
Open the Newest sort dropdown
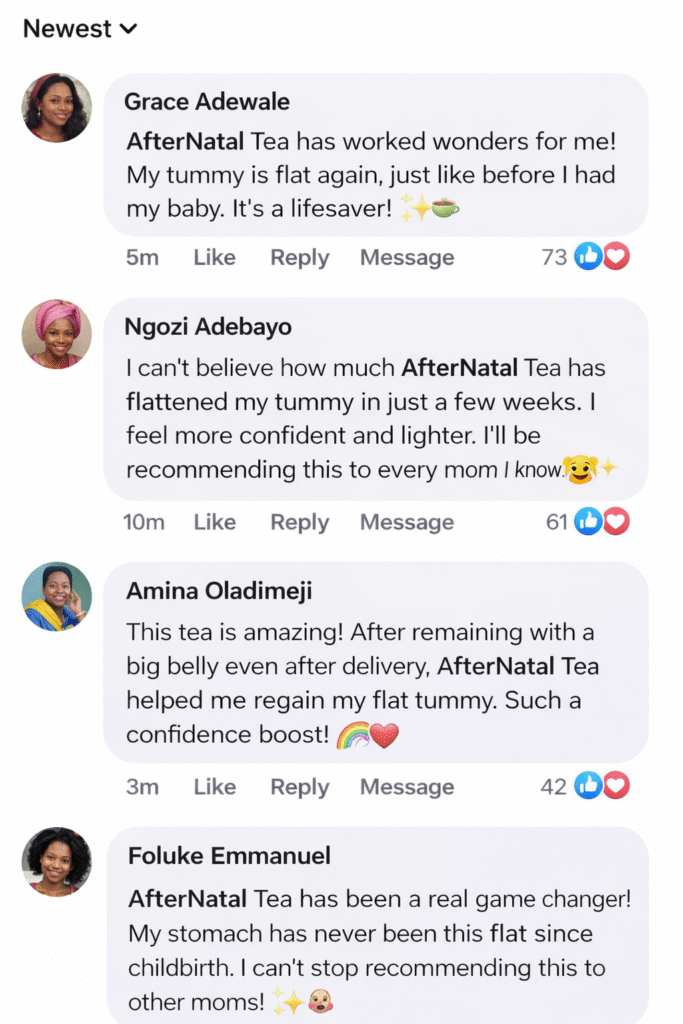pyautogui.click(x=80, y=29)
